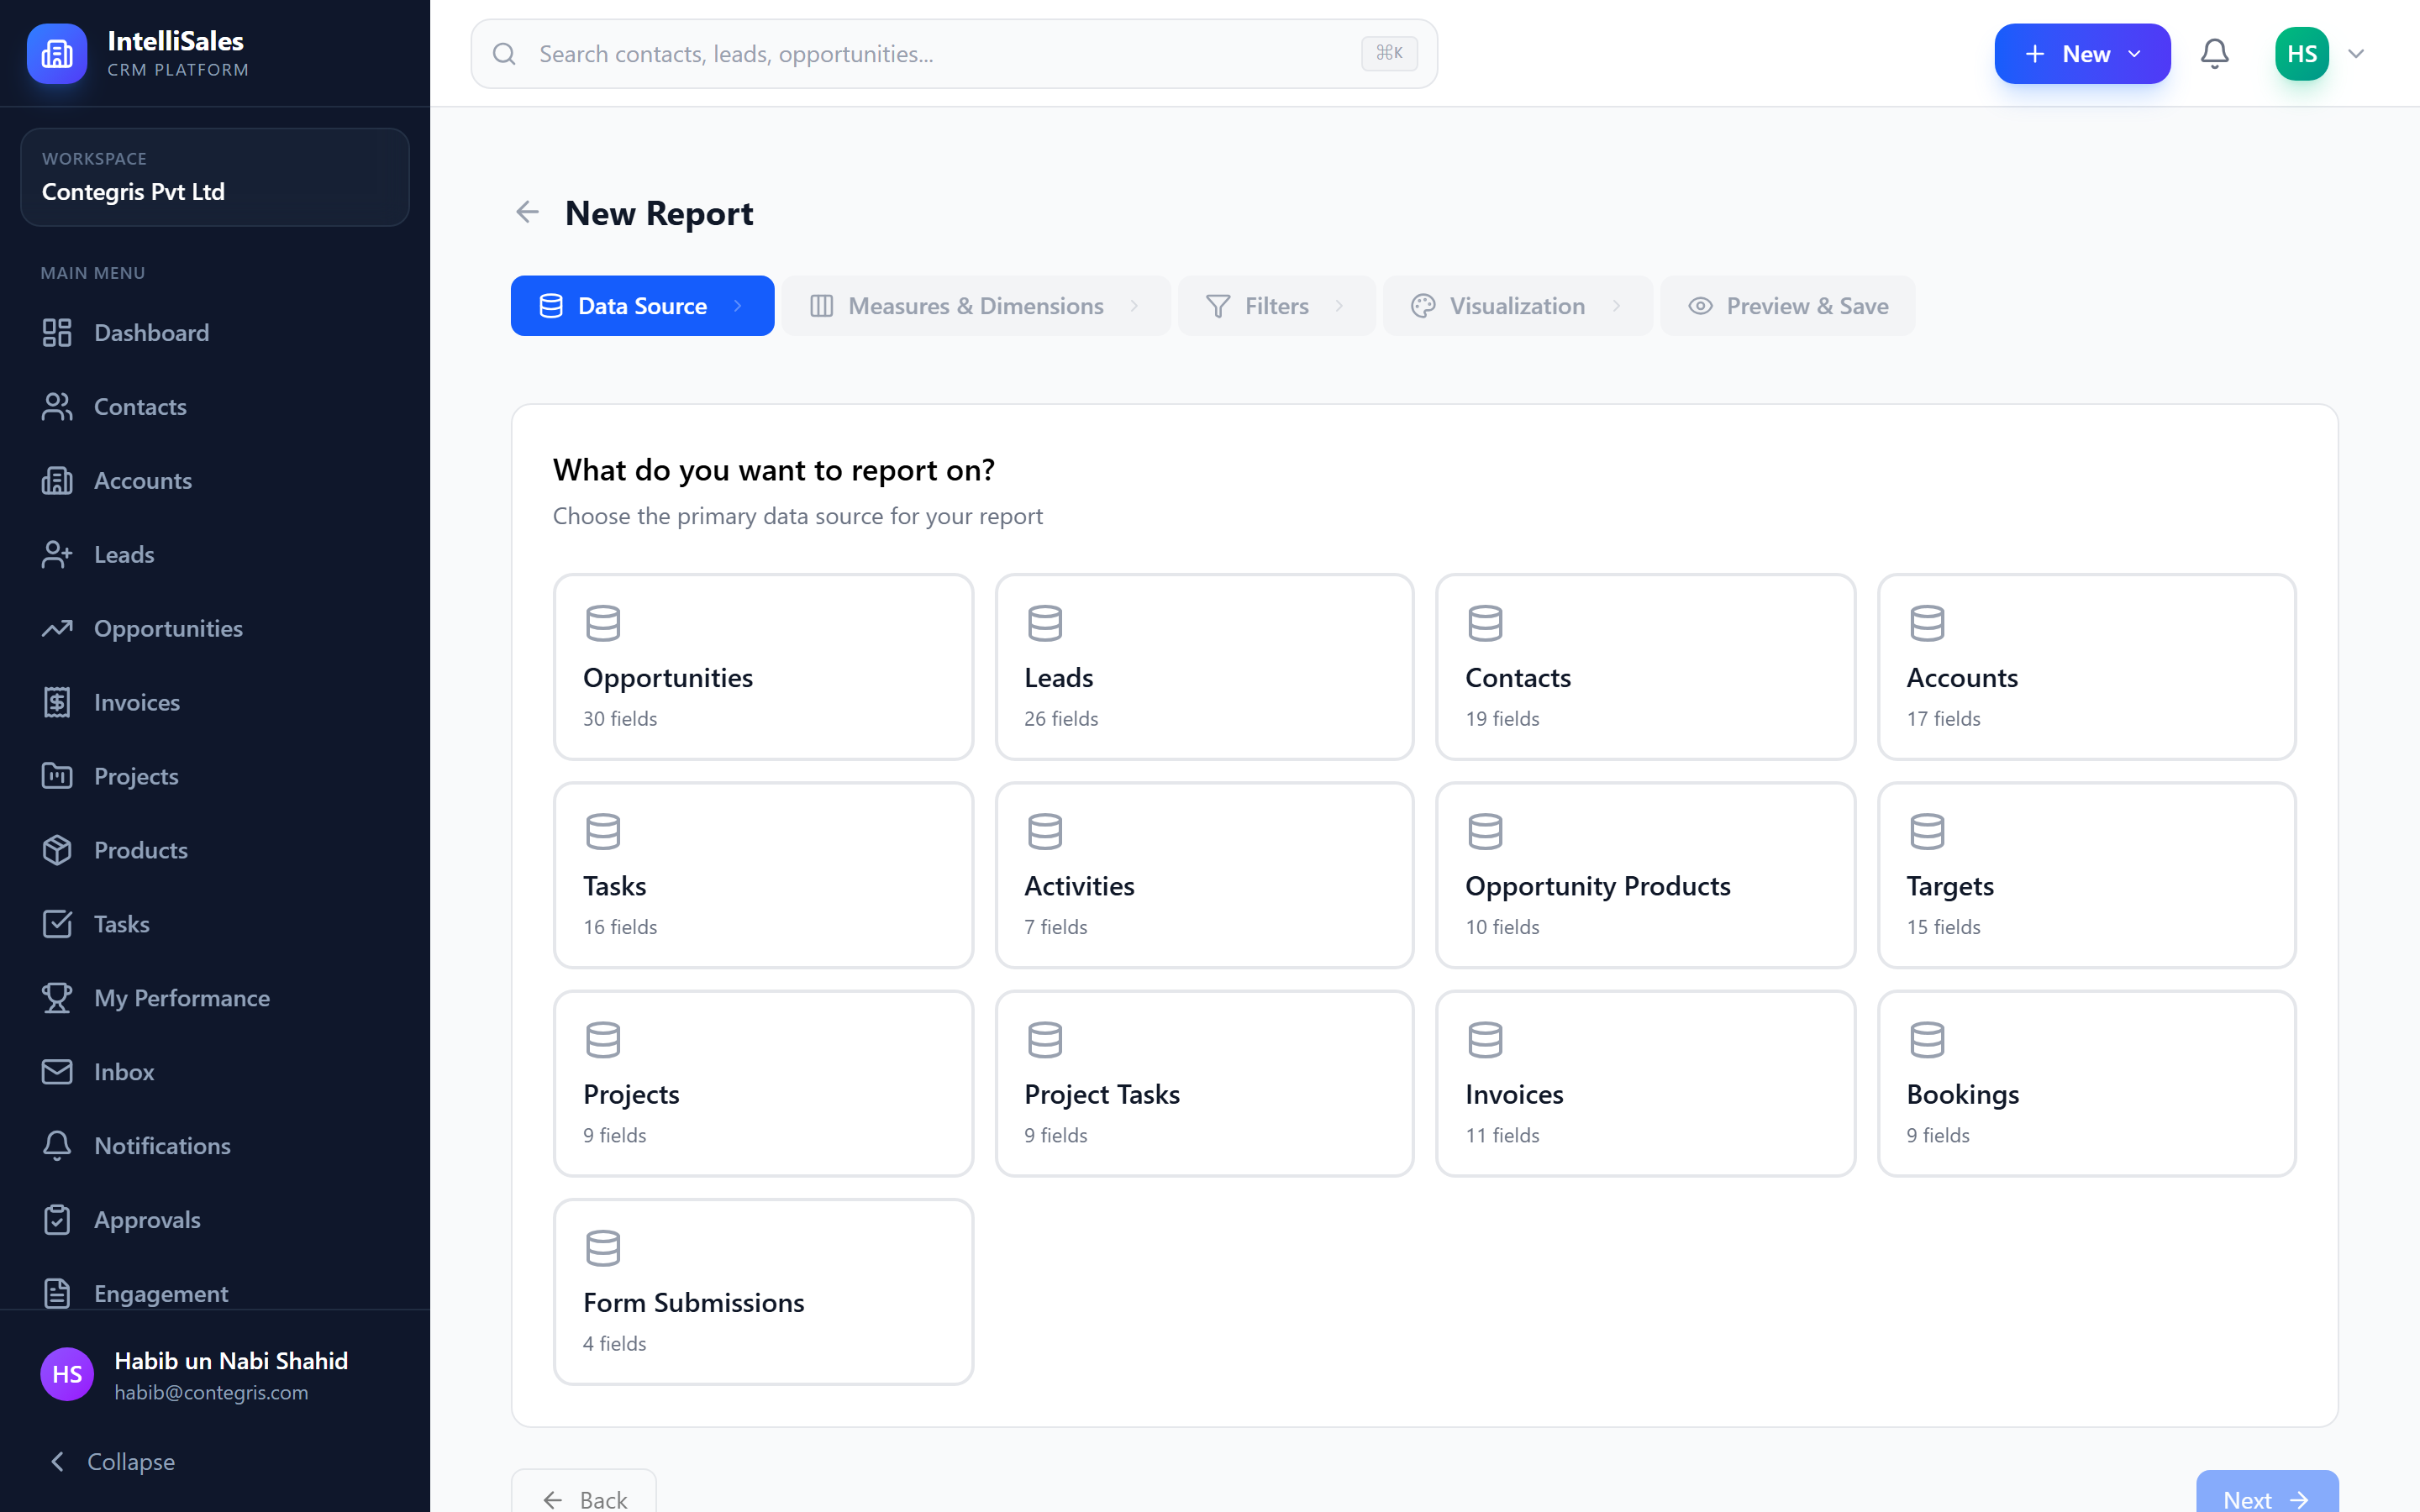Click database icon on Bookings card
Image resolution: width=2420 pixels, height=1512 pixels.
coord(1927,1040)
